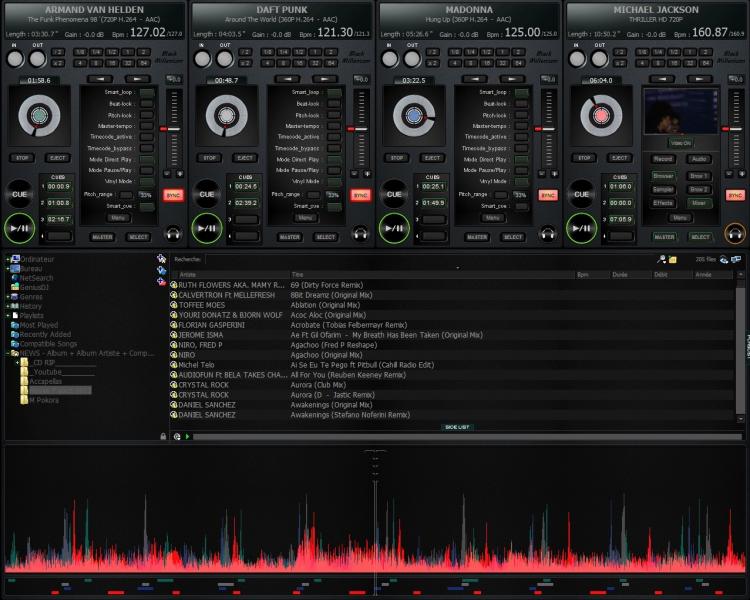Enable Beat-lock on the Daft Punk deck
This screenshot has width=750, height=600.
[334, 104]
